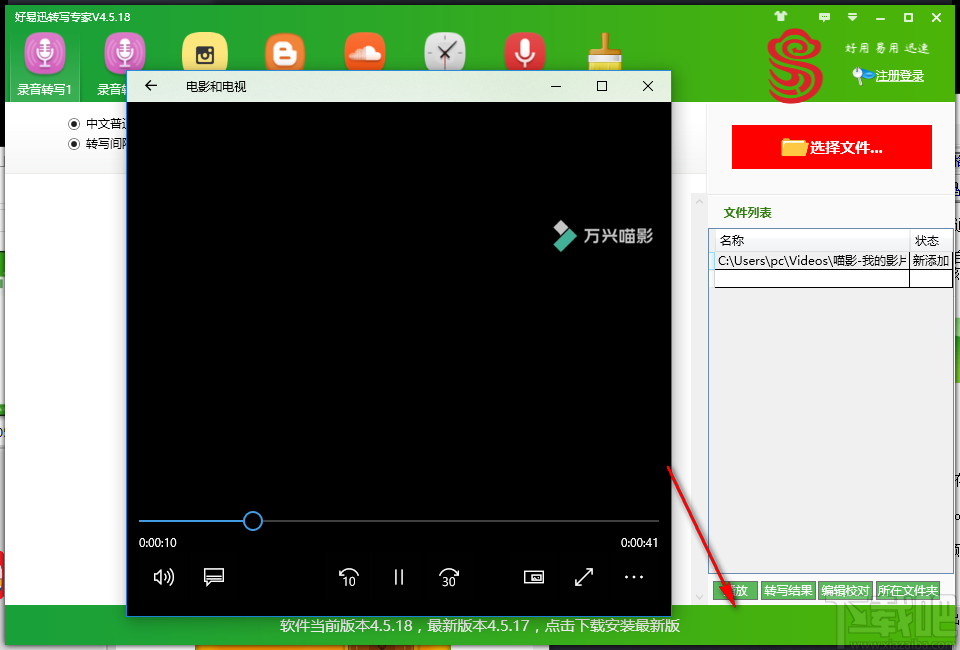Click the red 选择文件 button
Screen dimensions: 960x650
pos(831,147)
